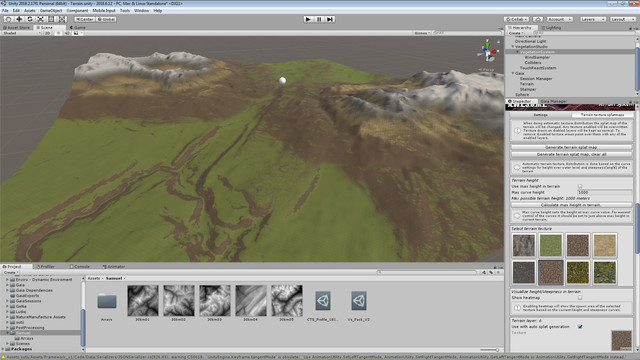Switch to the Gaia Manager tab
The height and width of the screenshot is (360, 640).
[x=553, y=101]
